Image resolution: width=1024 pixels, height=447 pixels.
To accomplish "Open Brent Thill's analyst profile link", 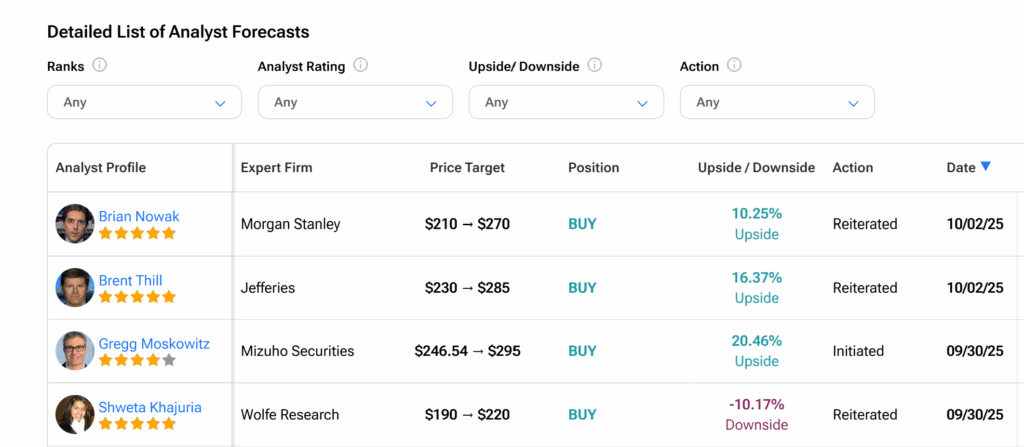I will 130,280.
